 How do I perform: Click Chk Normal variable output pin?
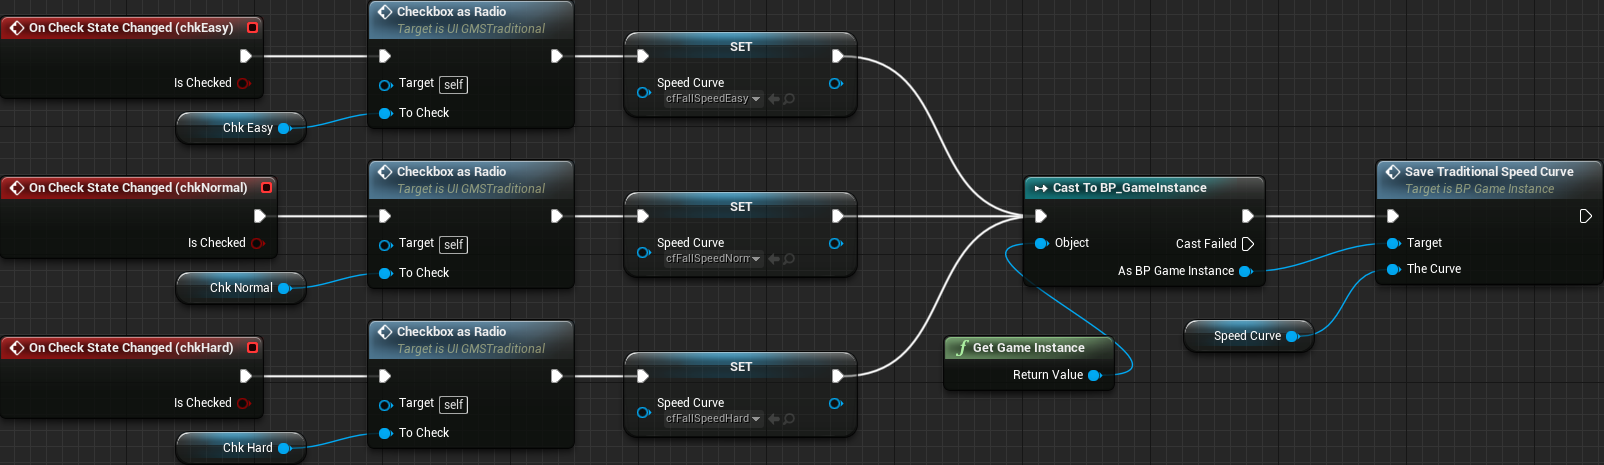[x=284, y=288]
